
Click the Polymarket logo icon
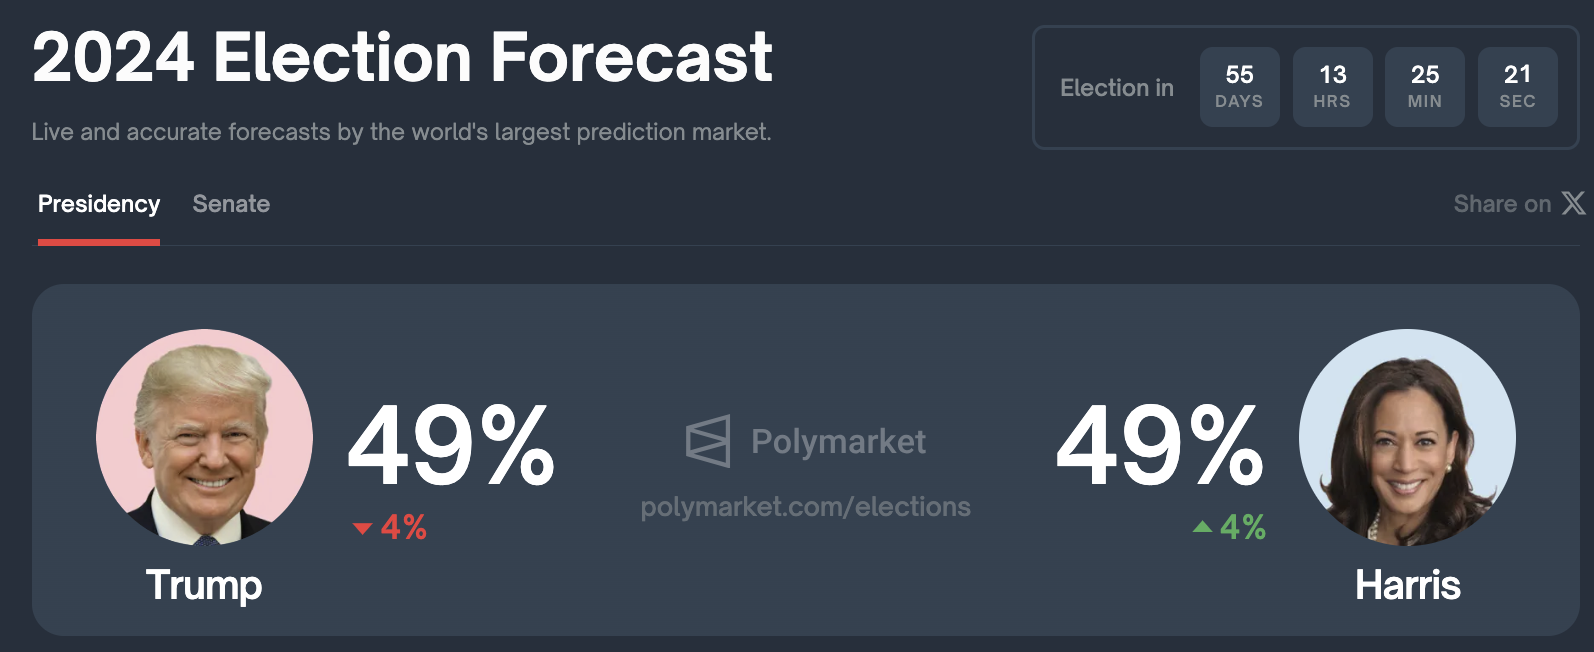click(708, 441)
